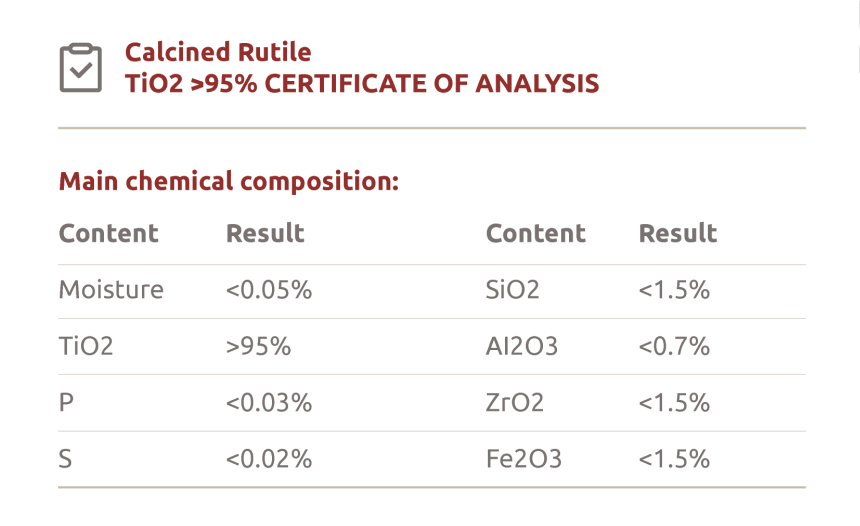Image resolution: width=860 pixels, height=526 pixels.
Task: Click the P result <0.03%
Action: pyautogui.click(x=269, y=403)
